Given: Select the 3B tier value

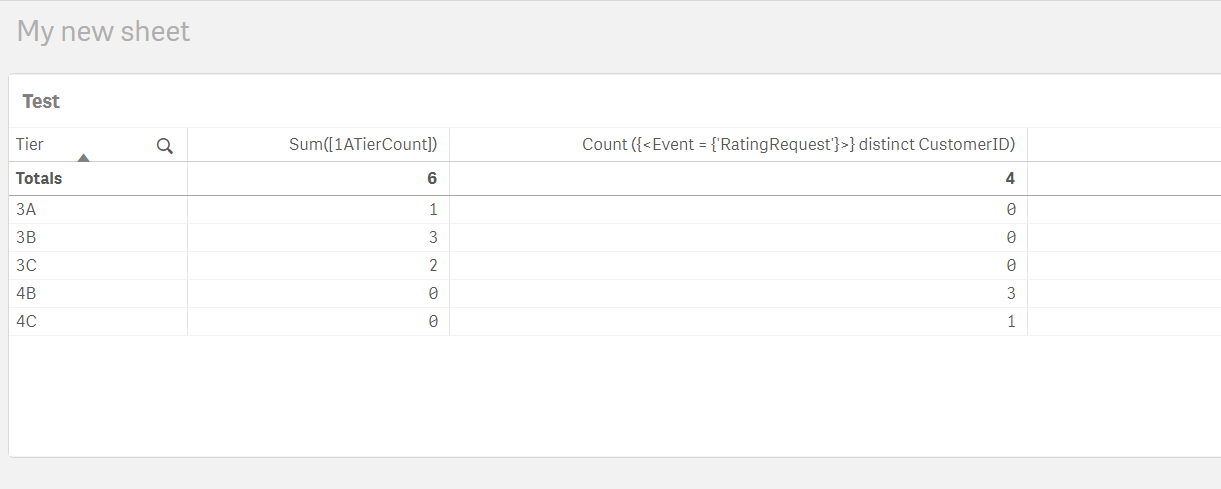Looking at the screenshot, I should (x=27, y=238).
